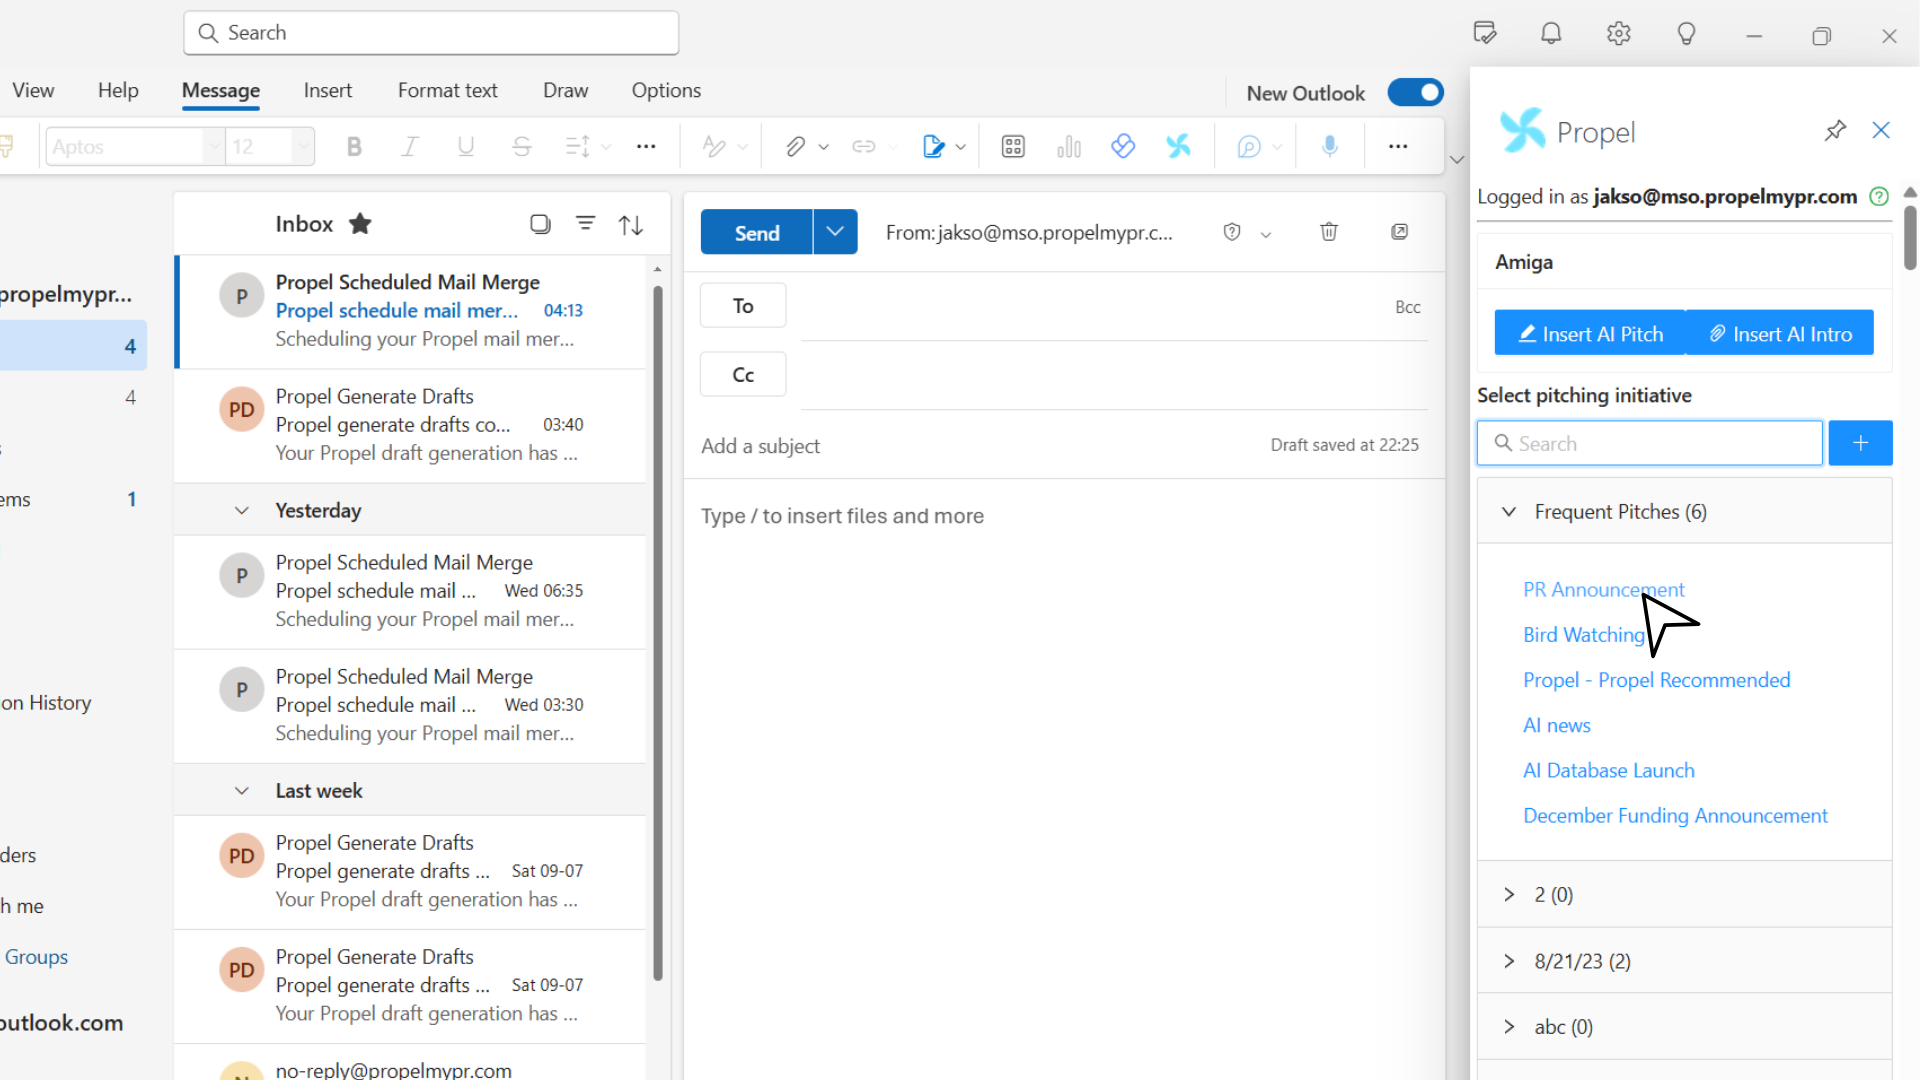
Task: Open the font size dropdown
Action: coord(303,147)
